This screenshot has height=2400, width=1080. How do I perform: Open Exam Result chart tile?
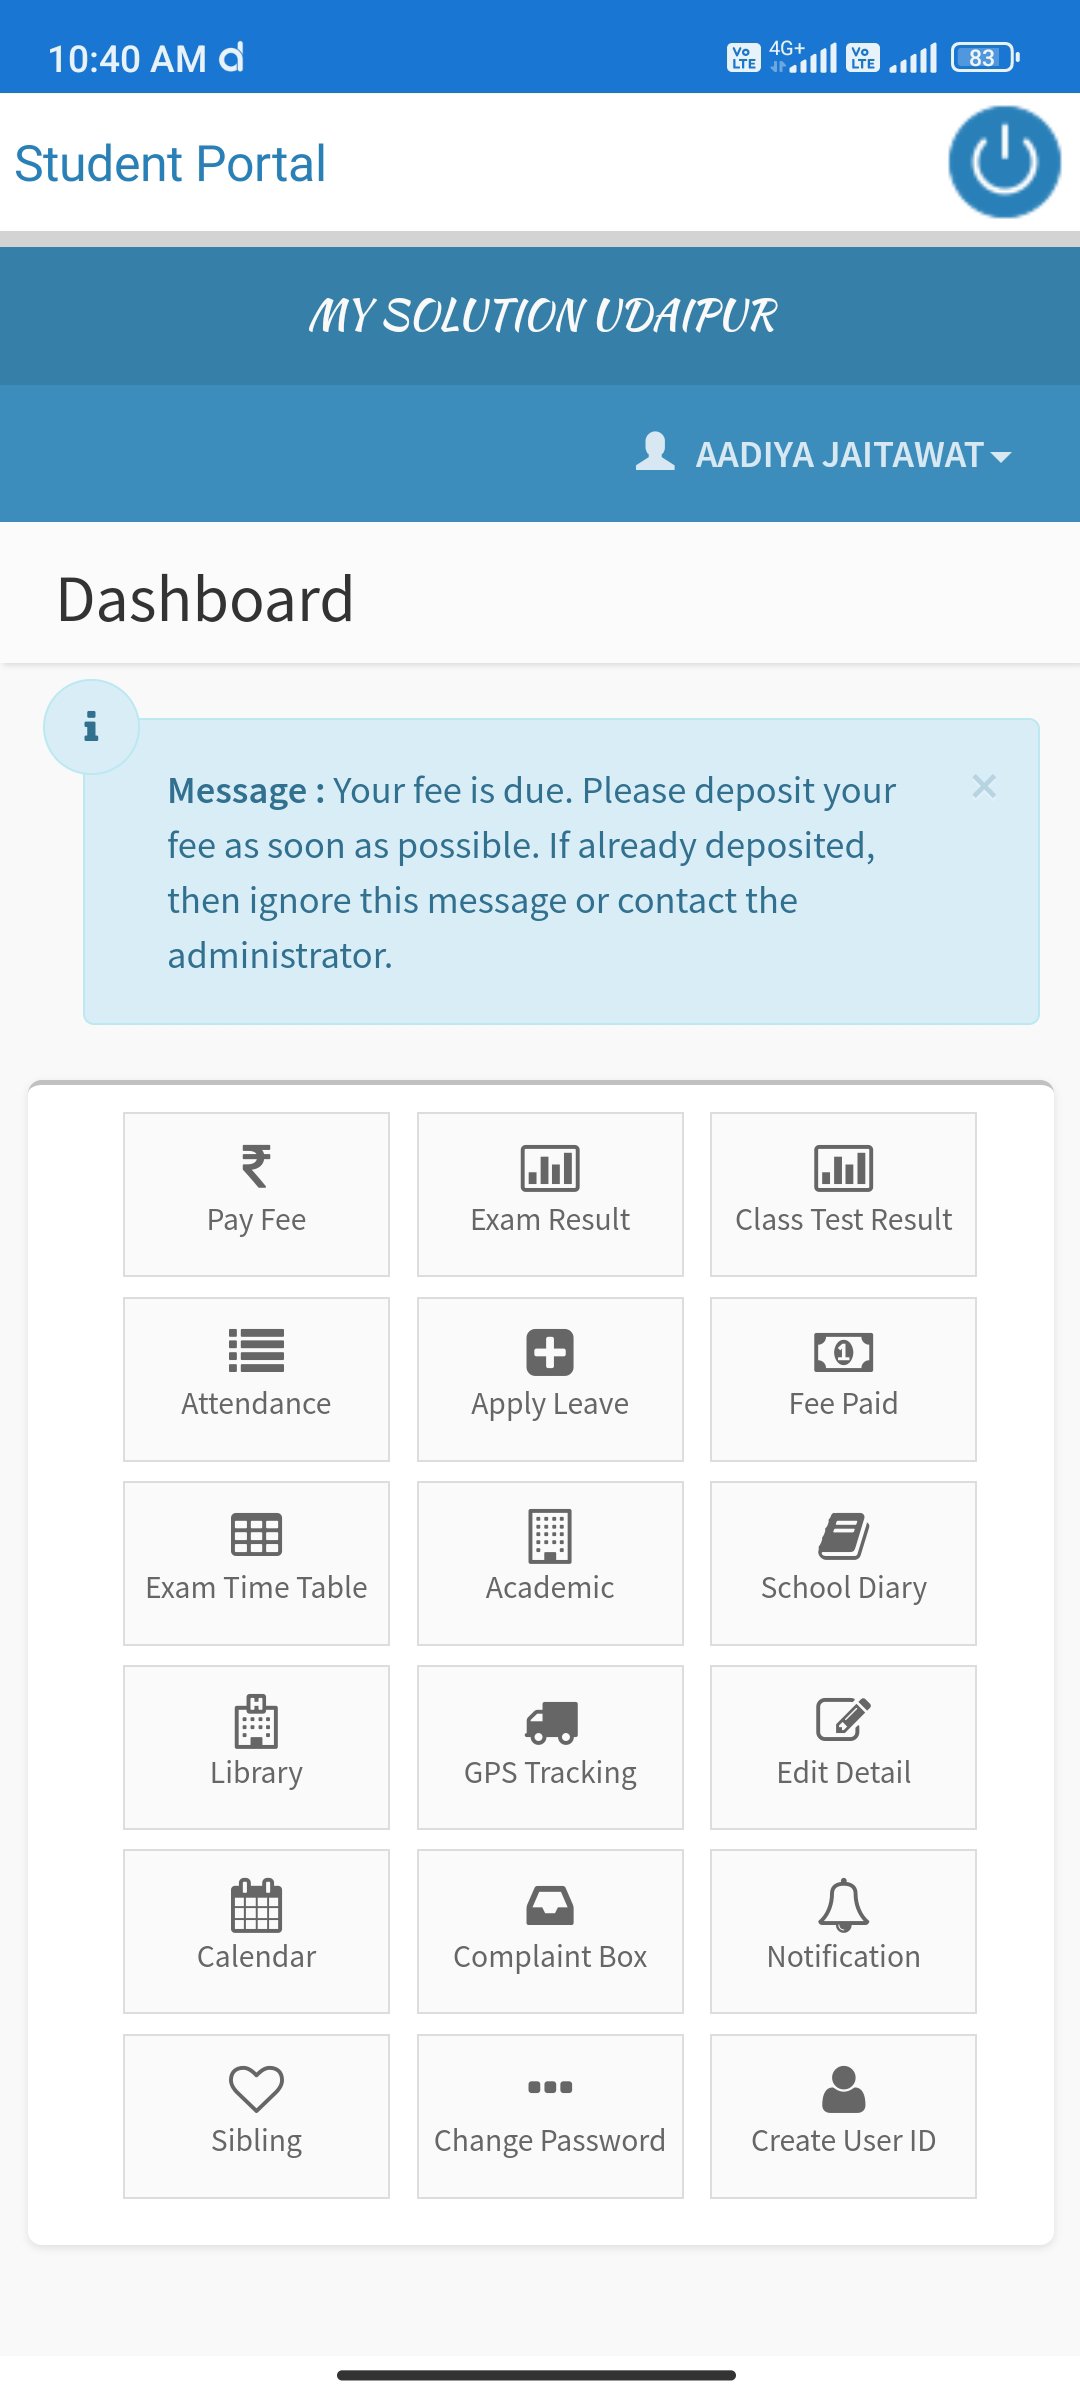550,1194
